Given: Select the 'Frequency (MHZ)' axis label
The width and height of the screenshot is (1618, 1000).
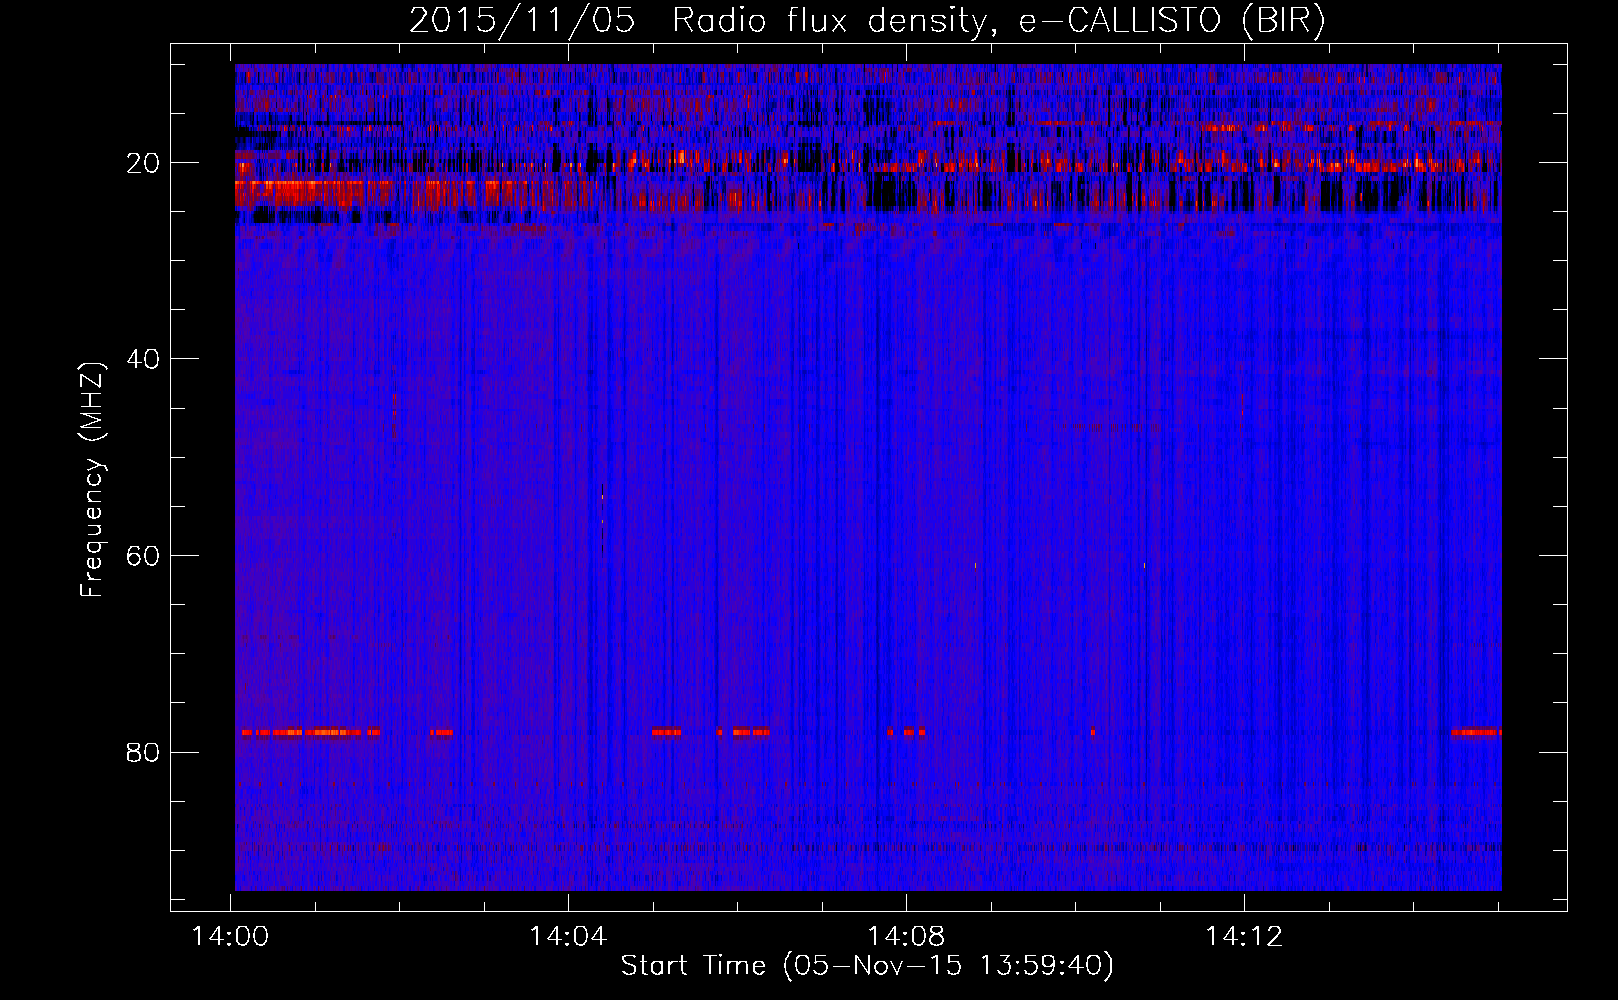Looking at the screenshot, I should (91, 480).
